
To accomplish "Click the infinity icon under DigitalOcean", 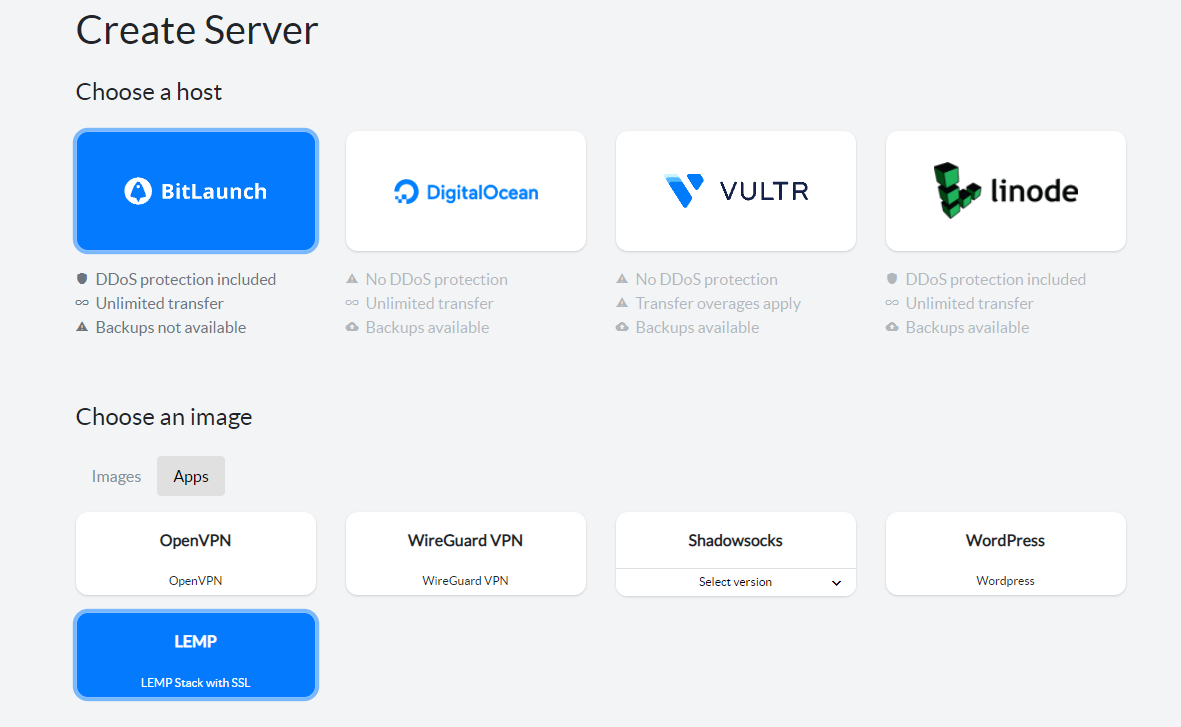I will (352, 303).
